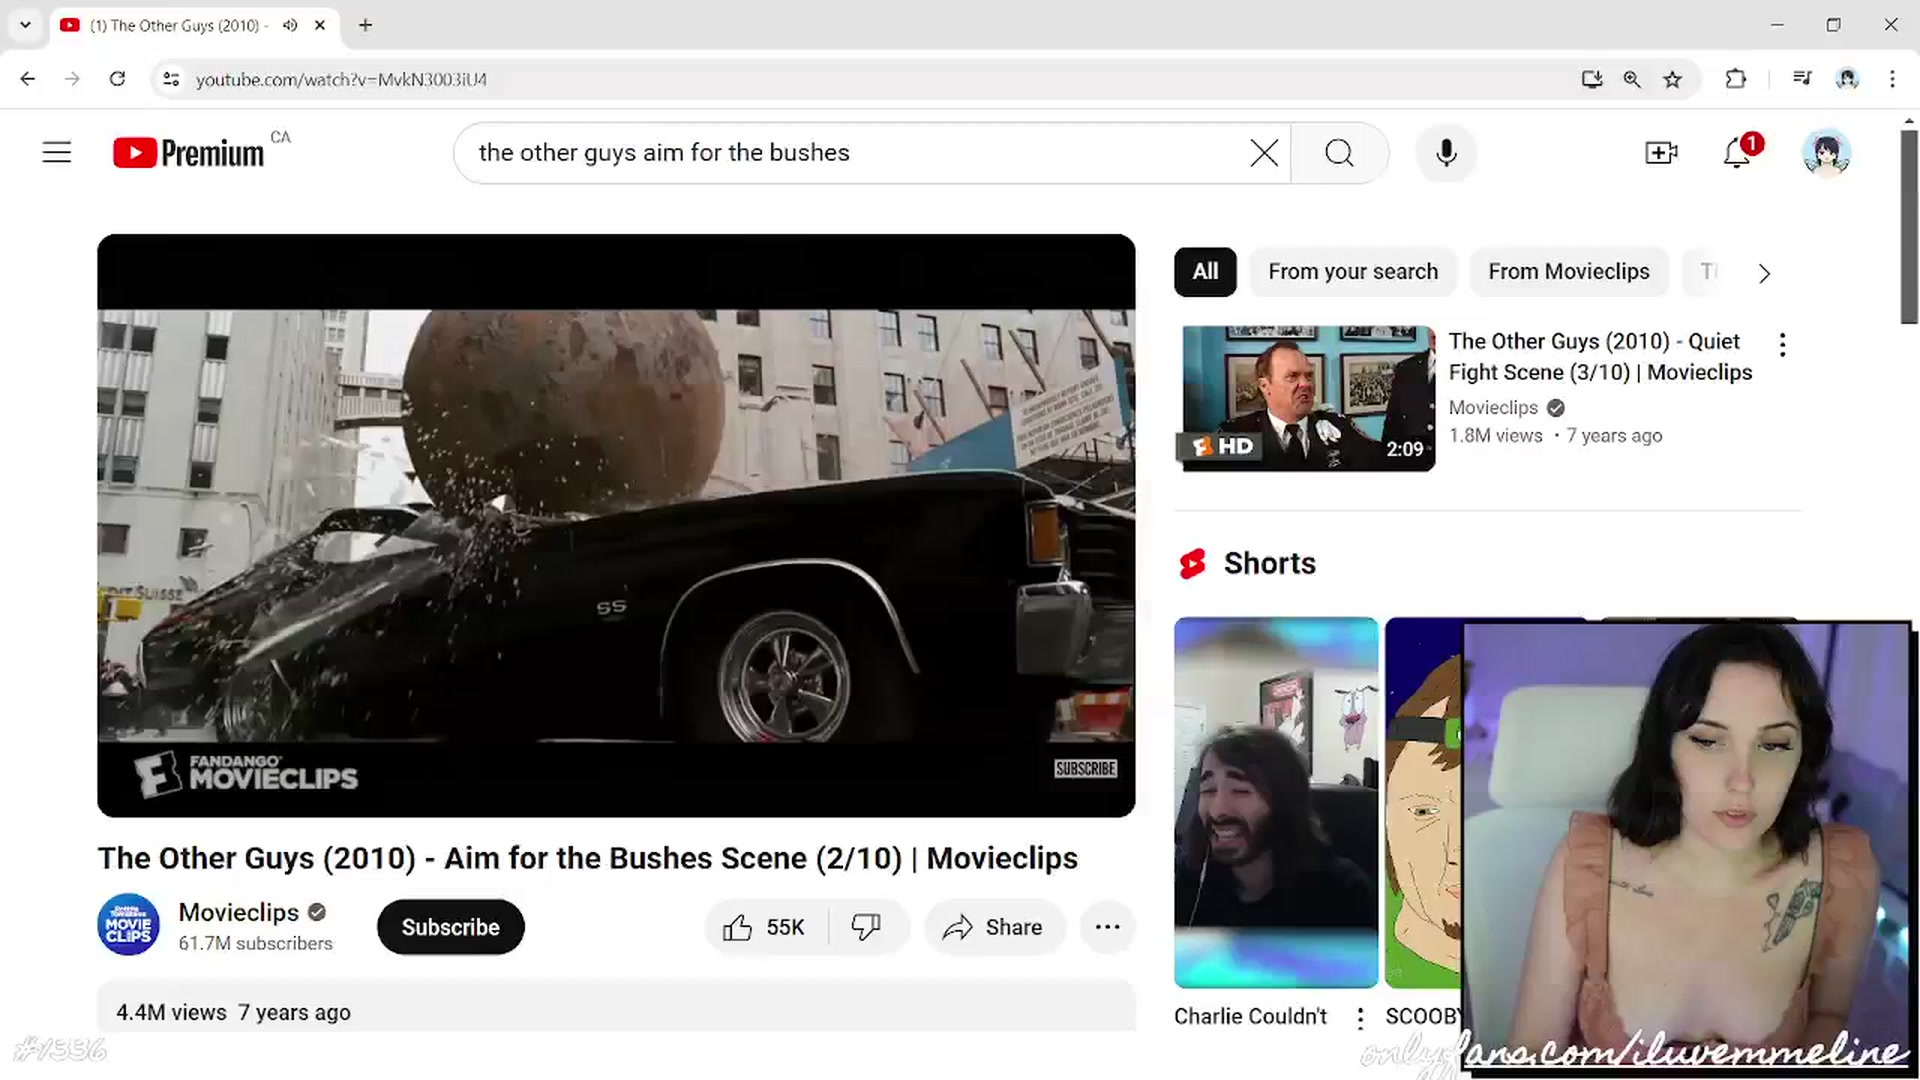Share the video
This screenshot has width=1920, height=1080.
(x=994, y=927)
